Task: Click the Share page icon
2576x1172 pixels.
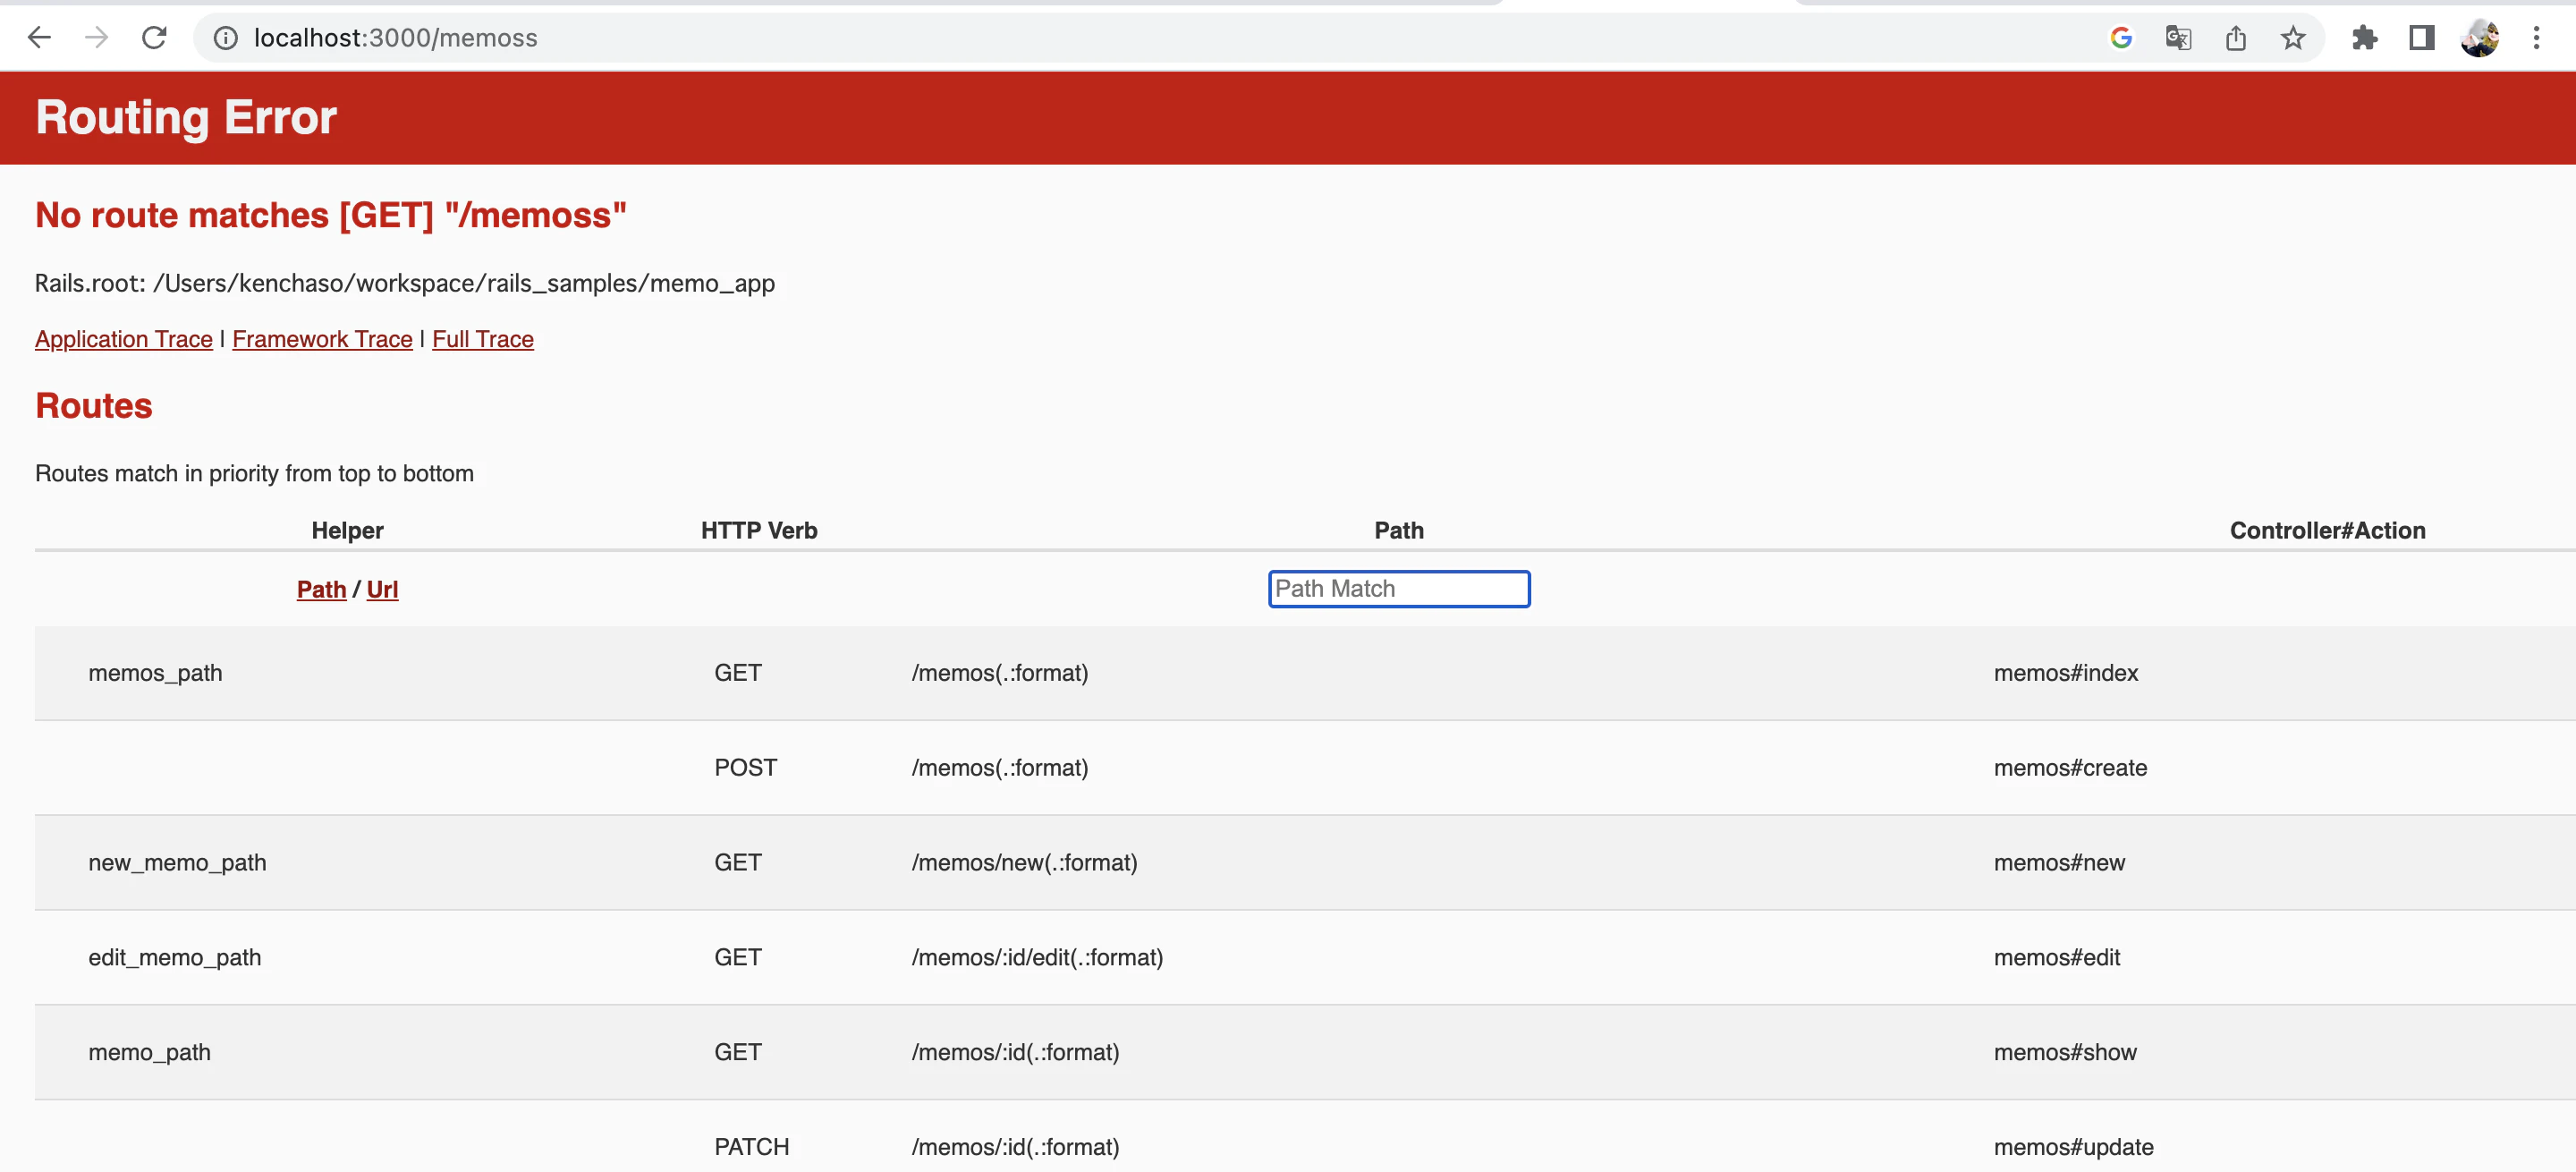Action: [2236, 38]
